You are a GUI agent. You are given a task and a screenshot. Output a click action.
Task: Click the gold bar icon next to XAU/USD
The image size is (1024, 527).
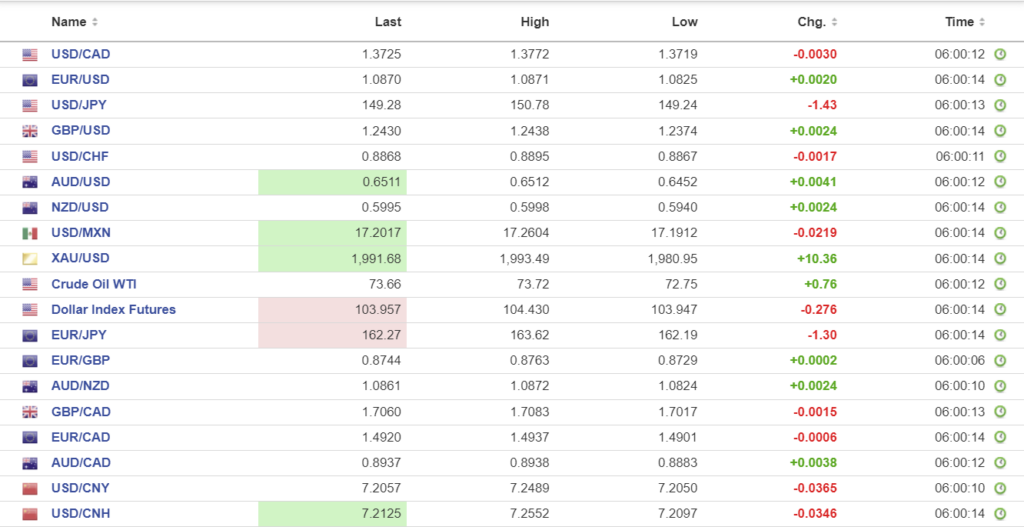30,259
